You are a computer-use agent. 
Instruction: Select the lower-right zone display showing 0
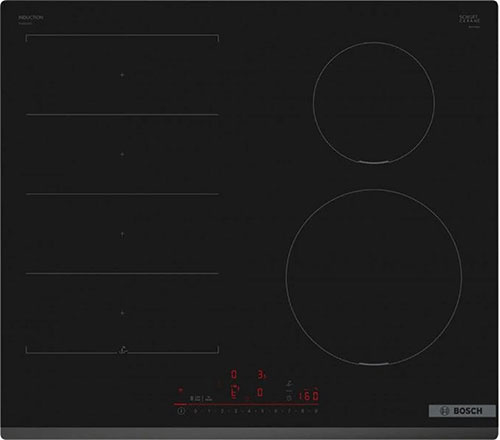pos(260,392)
